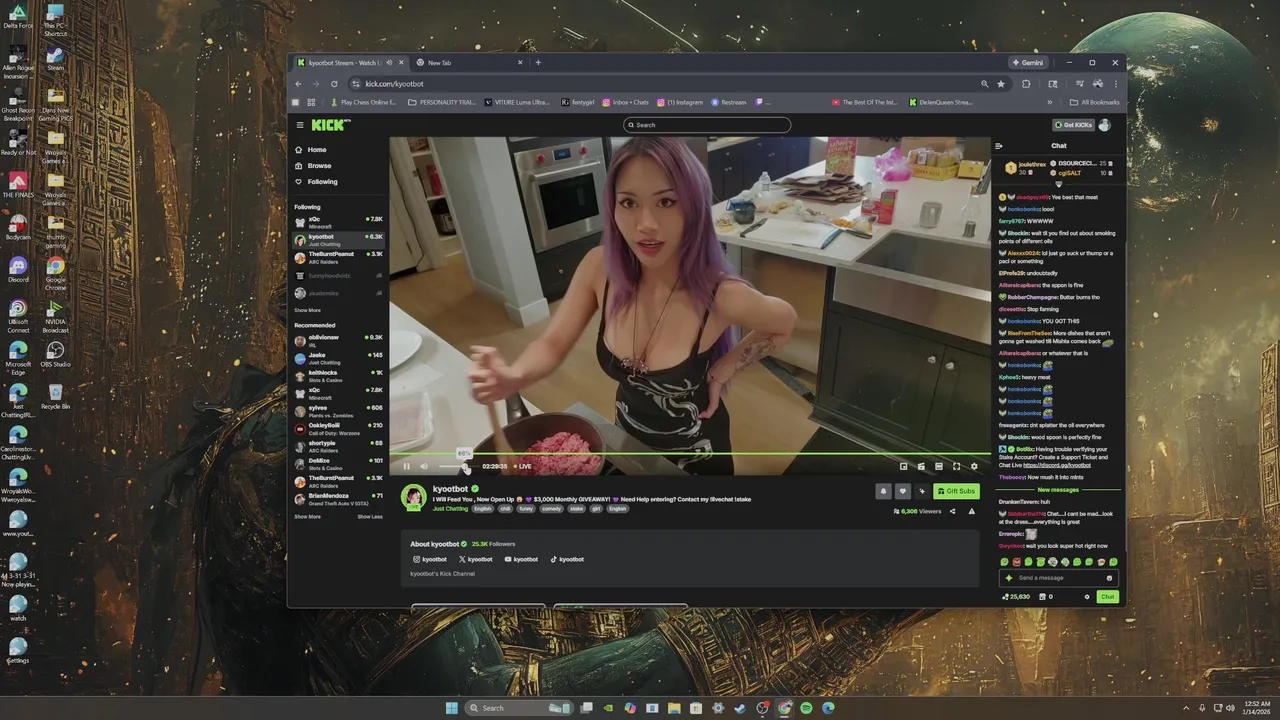The width and height of the screenshot is (1280, 720).
Task: Report the stream with warning icon
Action: pos(971,511)
